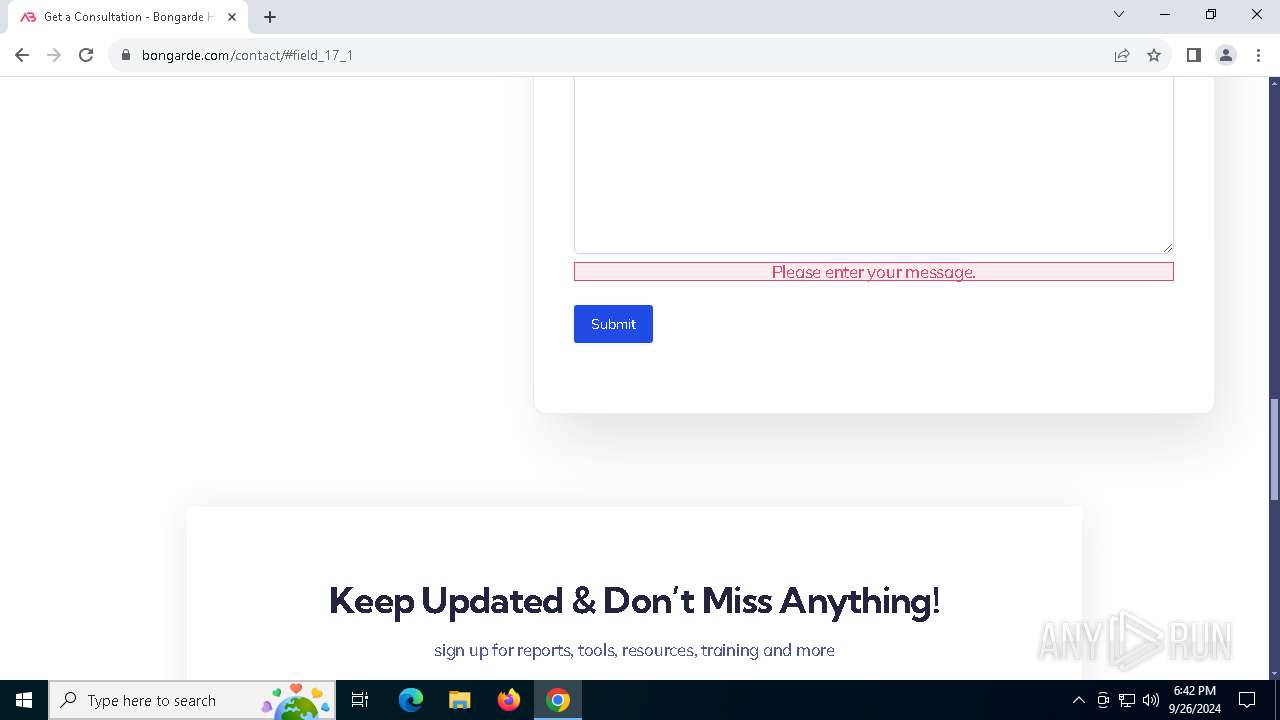1280x720 pixels.
Task: Open Task View from the taskbar
Action: point(360,700)
